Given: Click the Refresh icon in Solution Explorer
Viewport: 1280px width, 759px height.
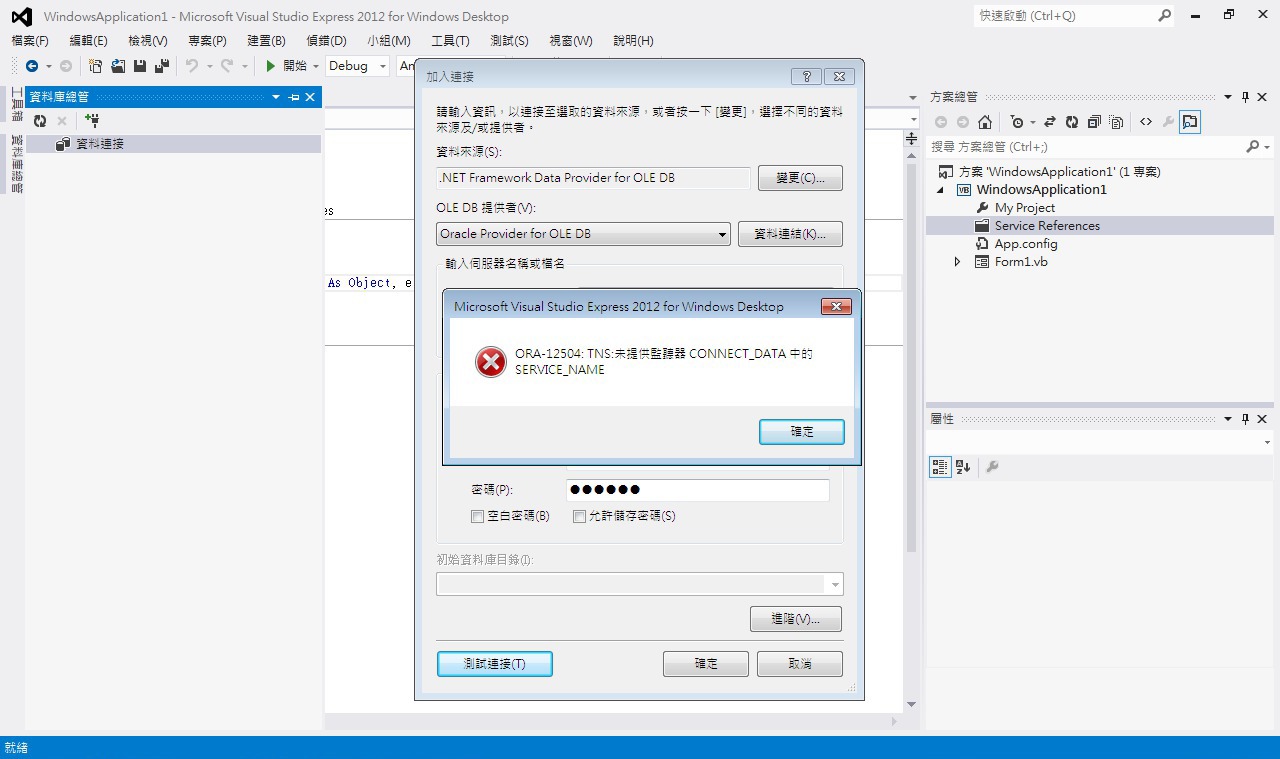Looking at the screenshot, I should pyautogui.click(x=1072, y=122).
